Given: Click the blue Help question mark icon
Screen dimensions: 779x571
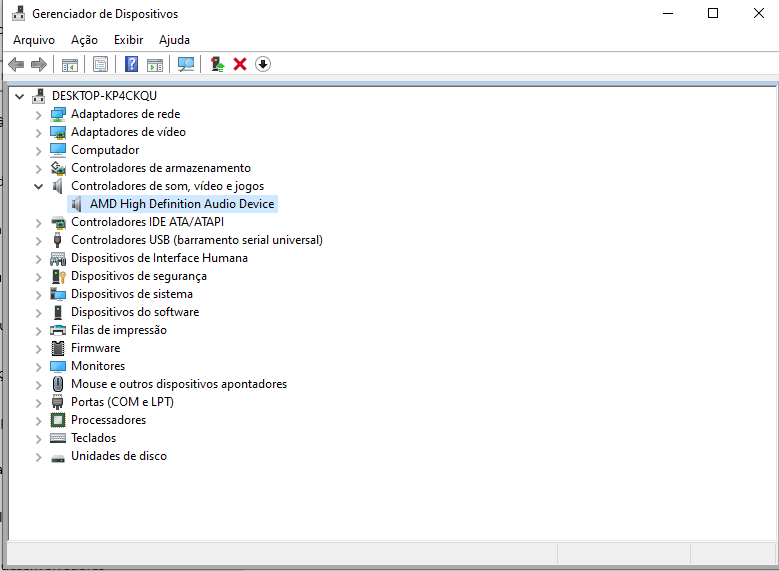Looking at the screenshot, I should (131, 64).
